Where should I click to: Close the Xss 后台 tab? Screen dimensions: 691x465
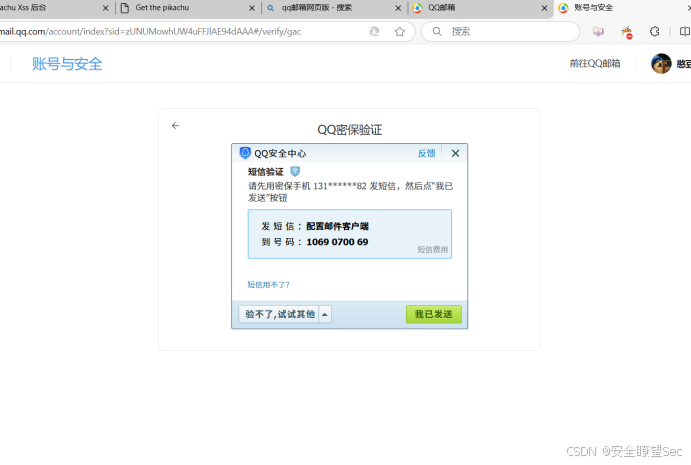105,8
